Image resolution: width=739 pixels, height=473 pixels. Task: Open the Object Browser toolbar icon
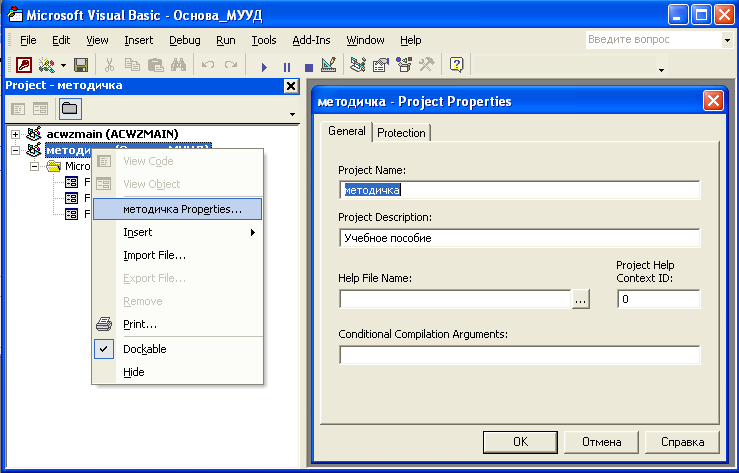[404, 65]
